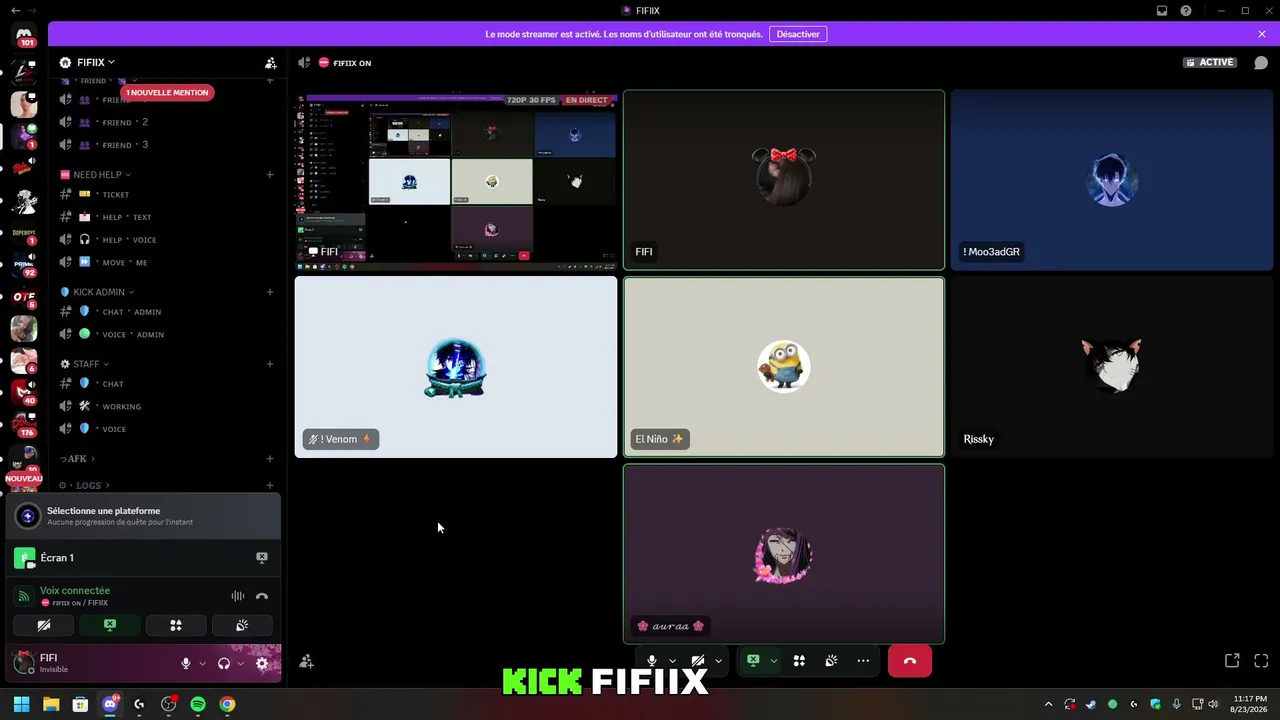Mute the stream audio next to FIFIIX ON
This screenshot has height=720, width=1280.
(304, 62)
